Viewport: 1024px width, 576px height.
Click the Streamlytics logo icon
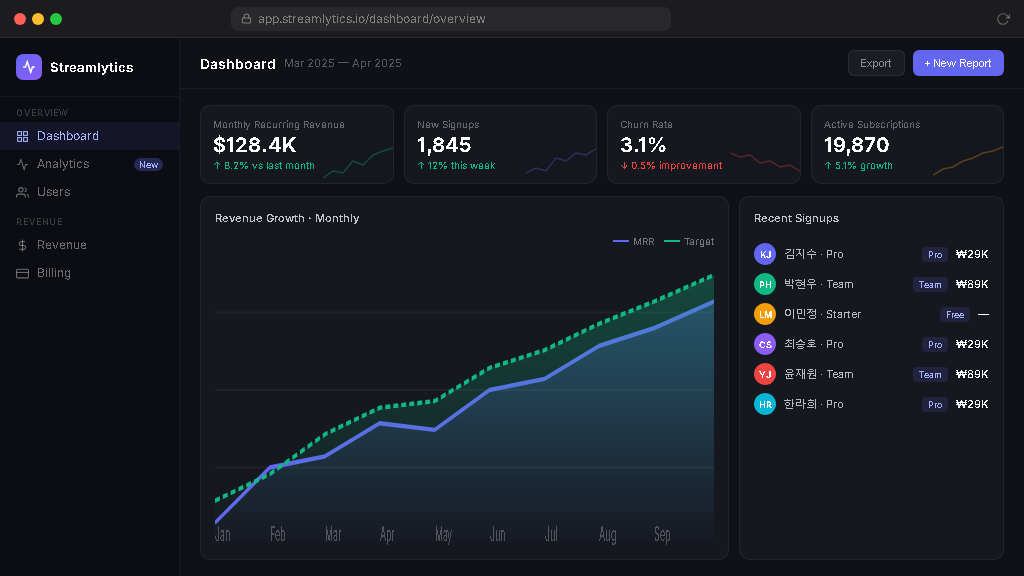pos(29,67)
